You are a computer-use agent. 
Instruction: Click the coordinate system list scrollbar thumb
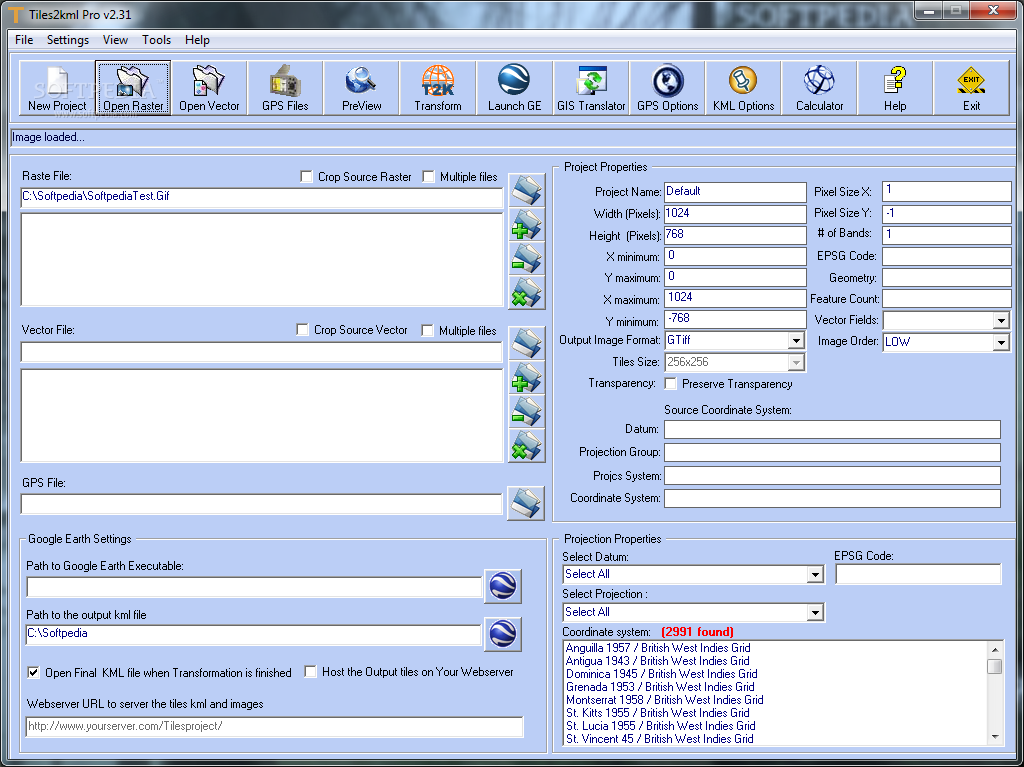click(995, 666)
